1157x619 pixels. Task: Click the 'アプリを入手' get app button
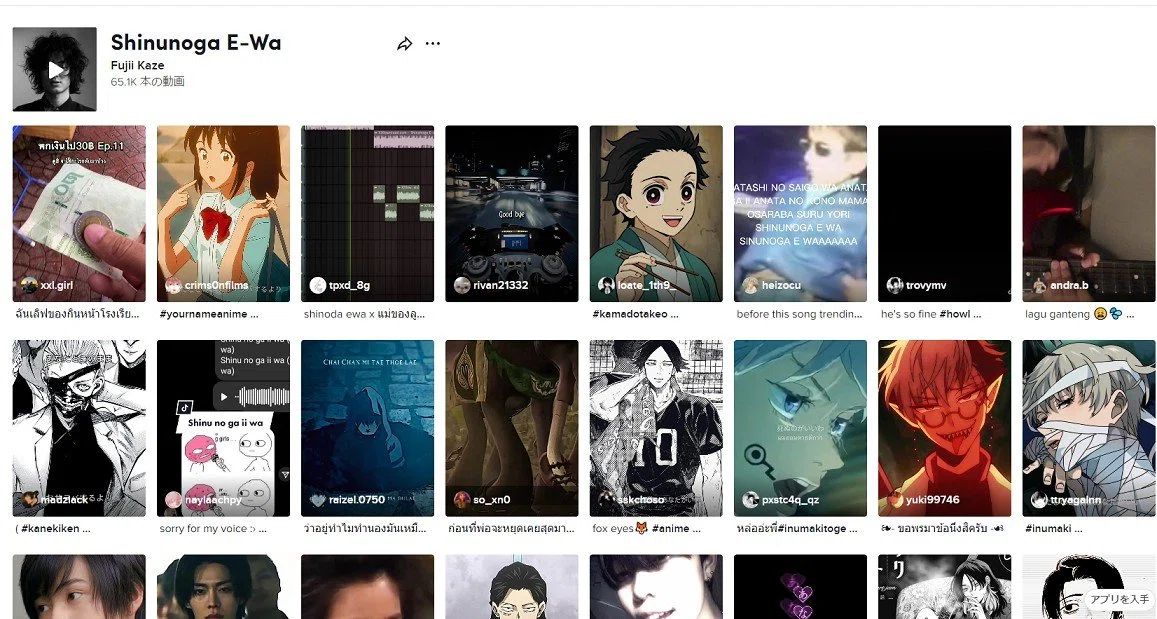click(x=1119, y=599)
